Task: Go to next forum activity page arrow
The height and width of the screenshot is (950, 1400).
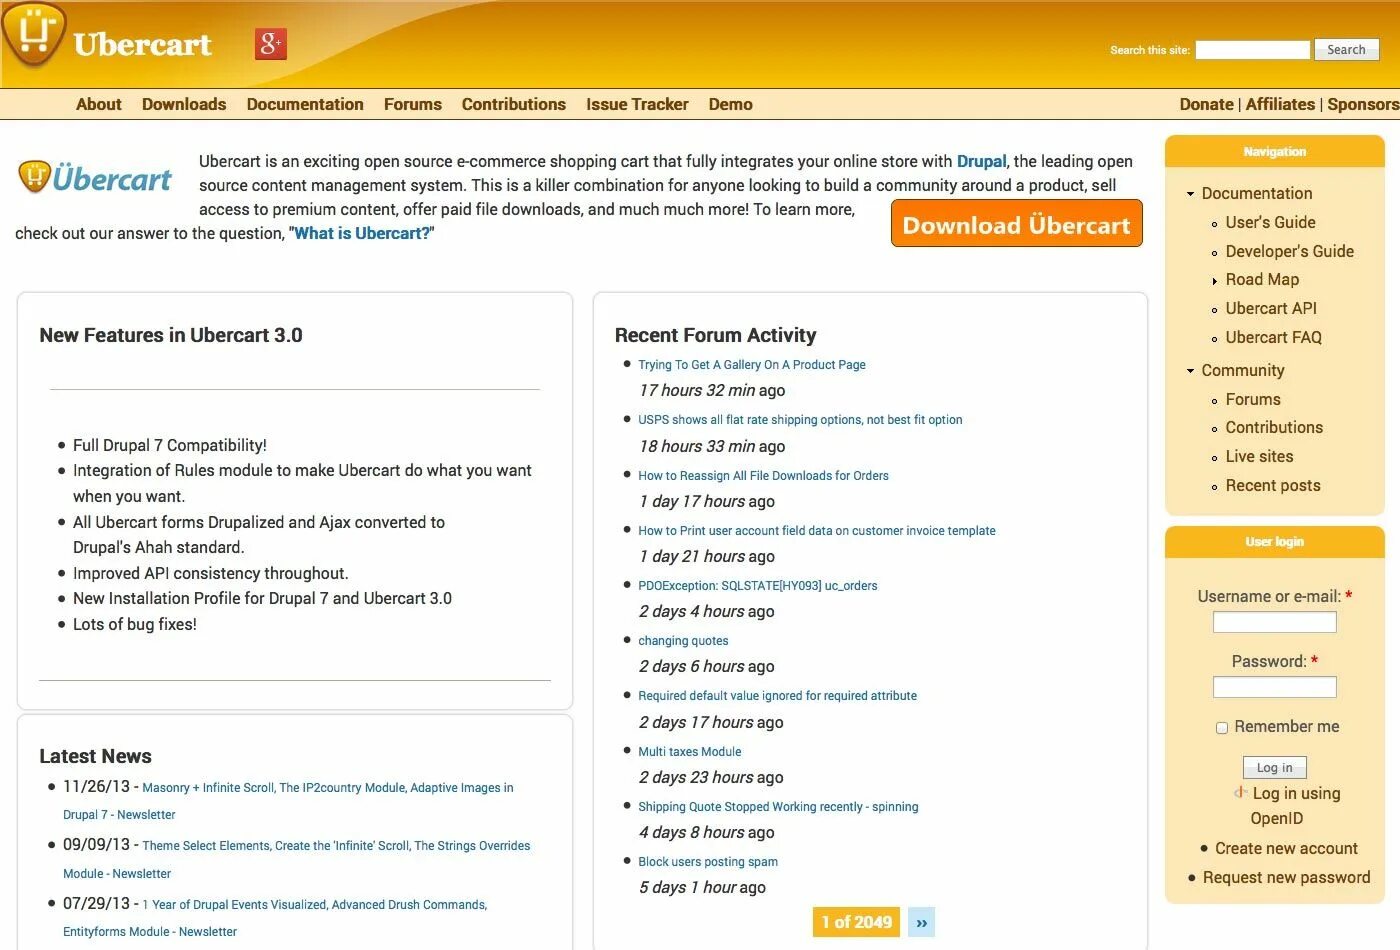Action: [x=922, y=922]
